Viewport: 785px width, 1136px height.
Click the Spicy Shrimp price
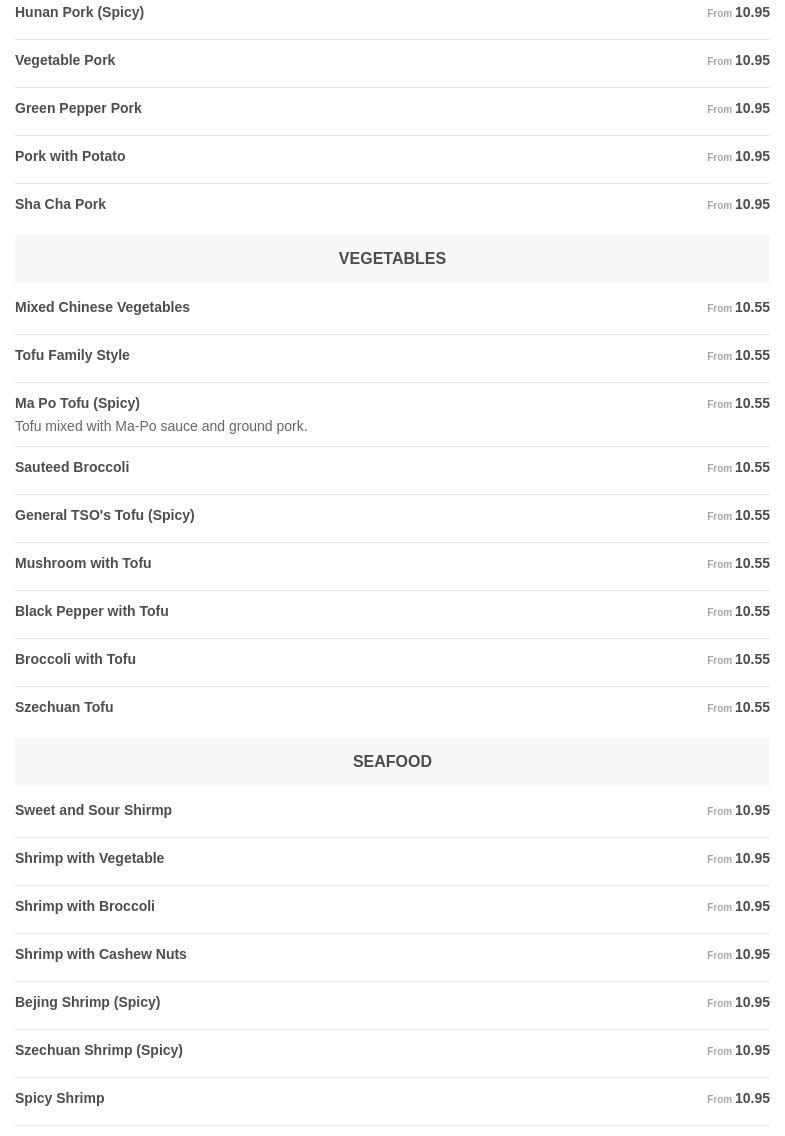[751, 1099]
